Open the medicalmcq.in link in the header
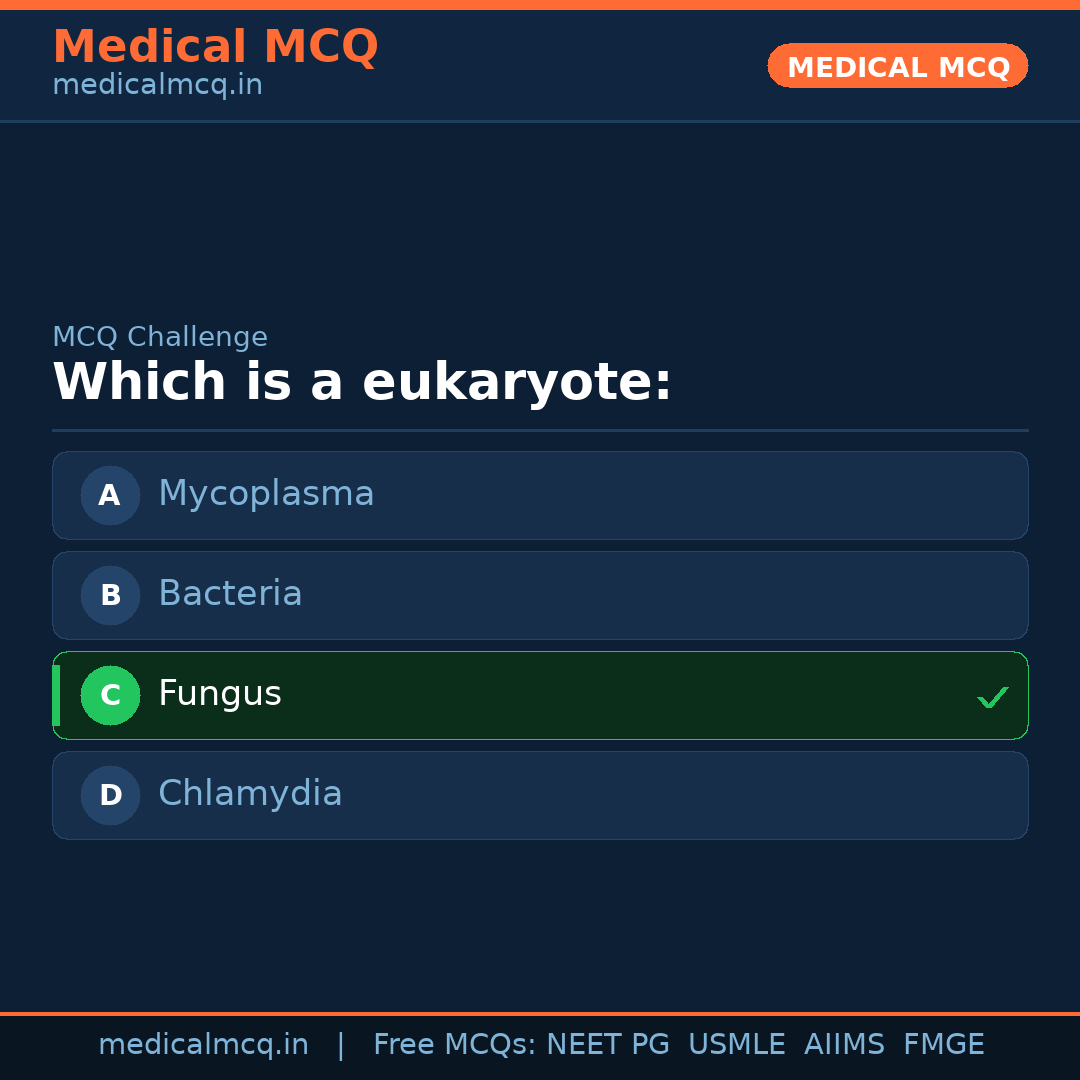The width and height of the screenshot is (1080, 1080). [157, 85]
